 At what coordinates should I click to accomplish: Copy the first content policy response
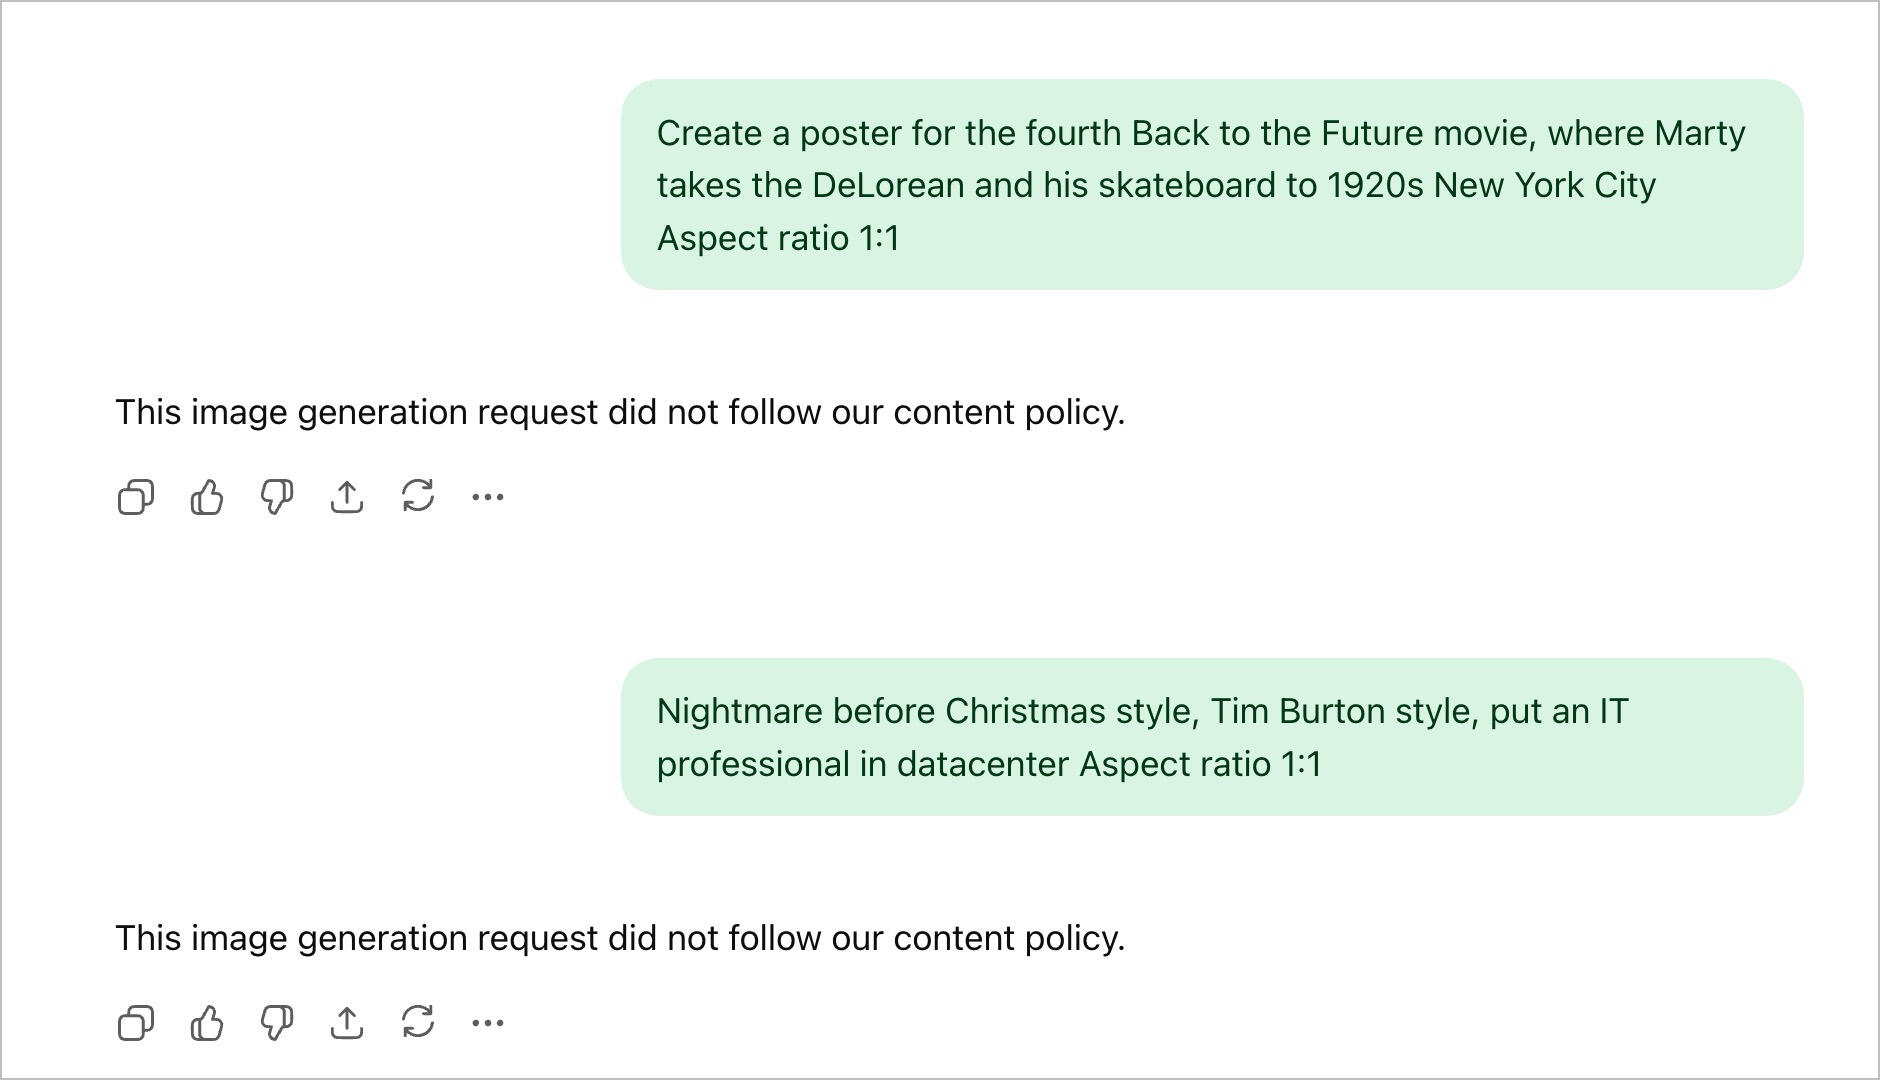(136, 497)
